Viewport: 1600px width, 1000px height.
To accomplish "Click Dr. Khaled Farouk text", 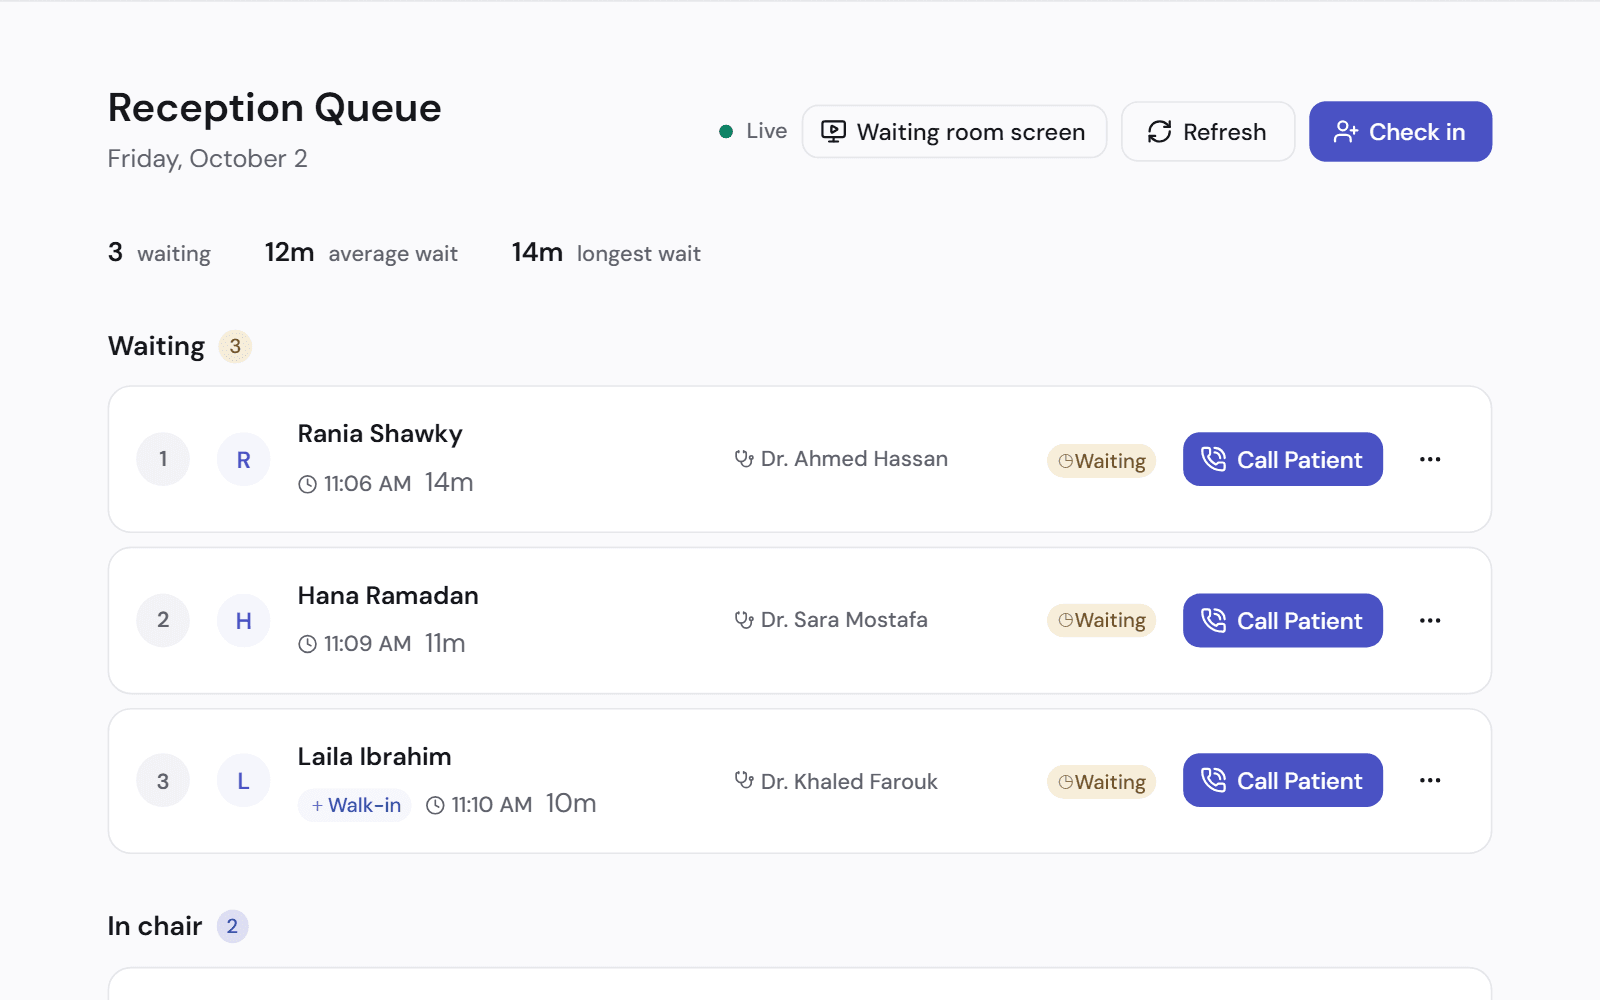I will [x=849, y=782].
